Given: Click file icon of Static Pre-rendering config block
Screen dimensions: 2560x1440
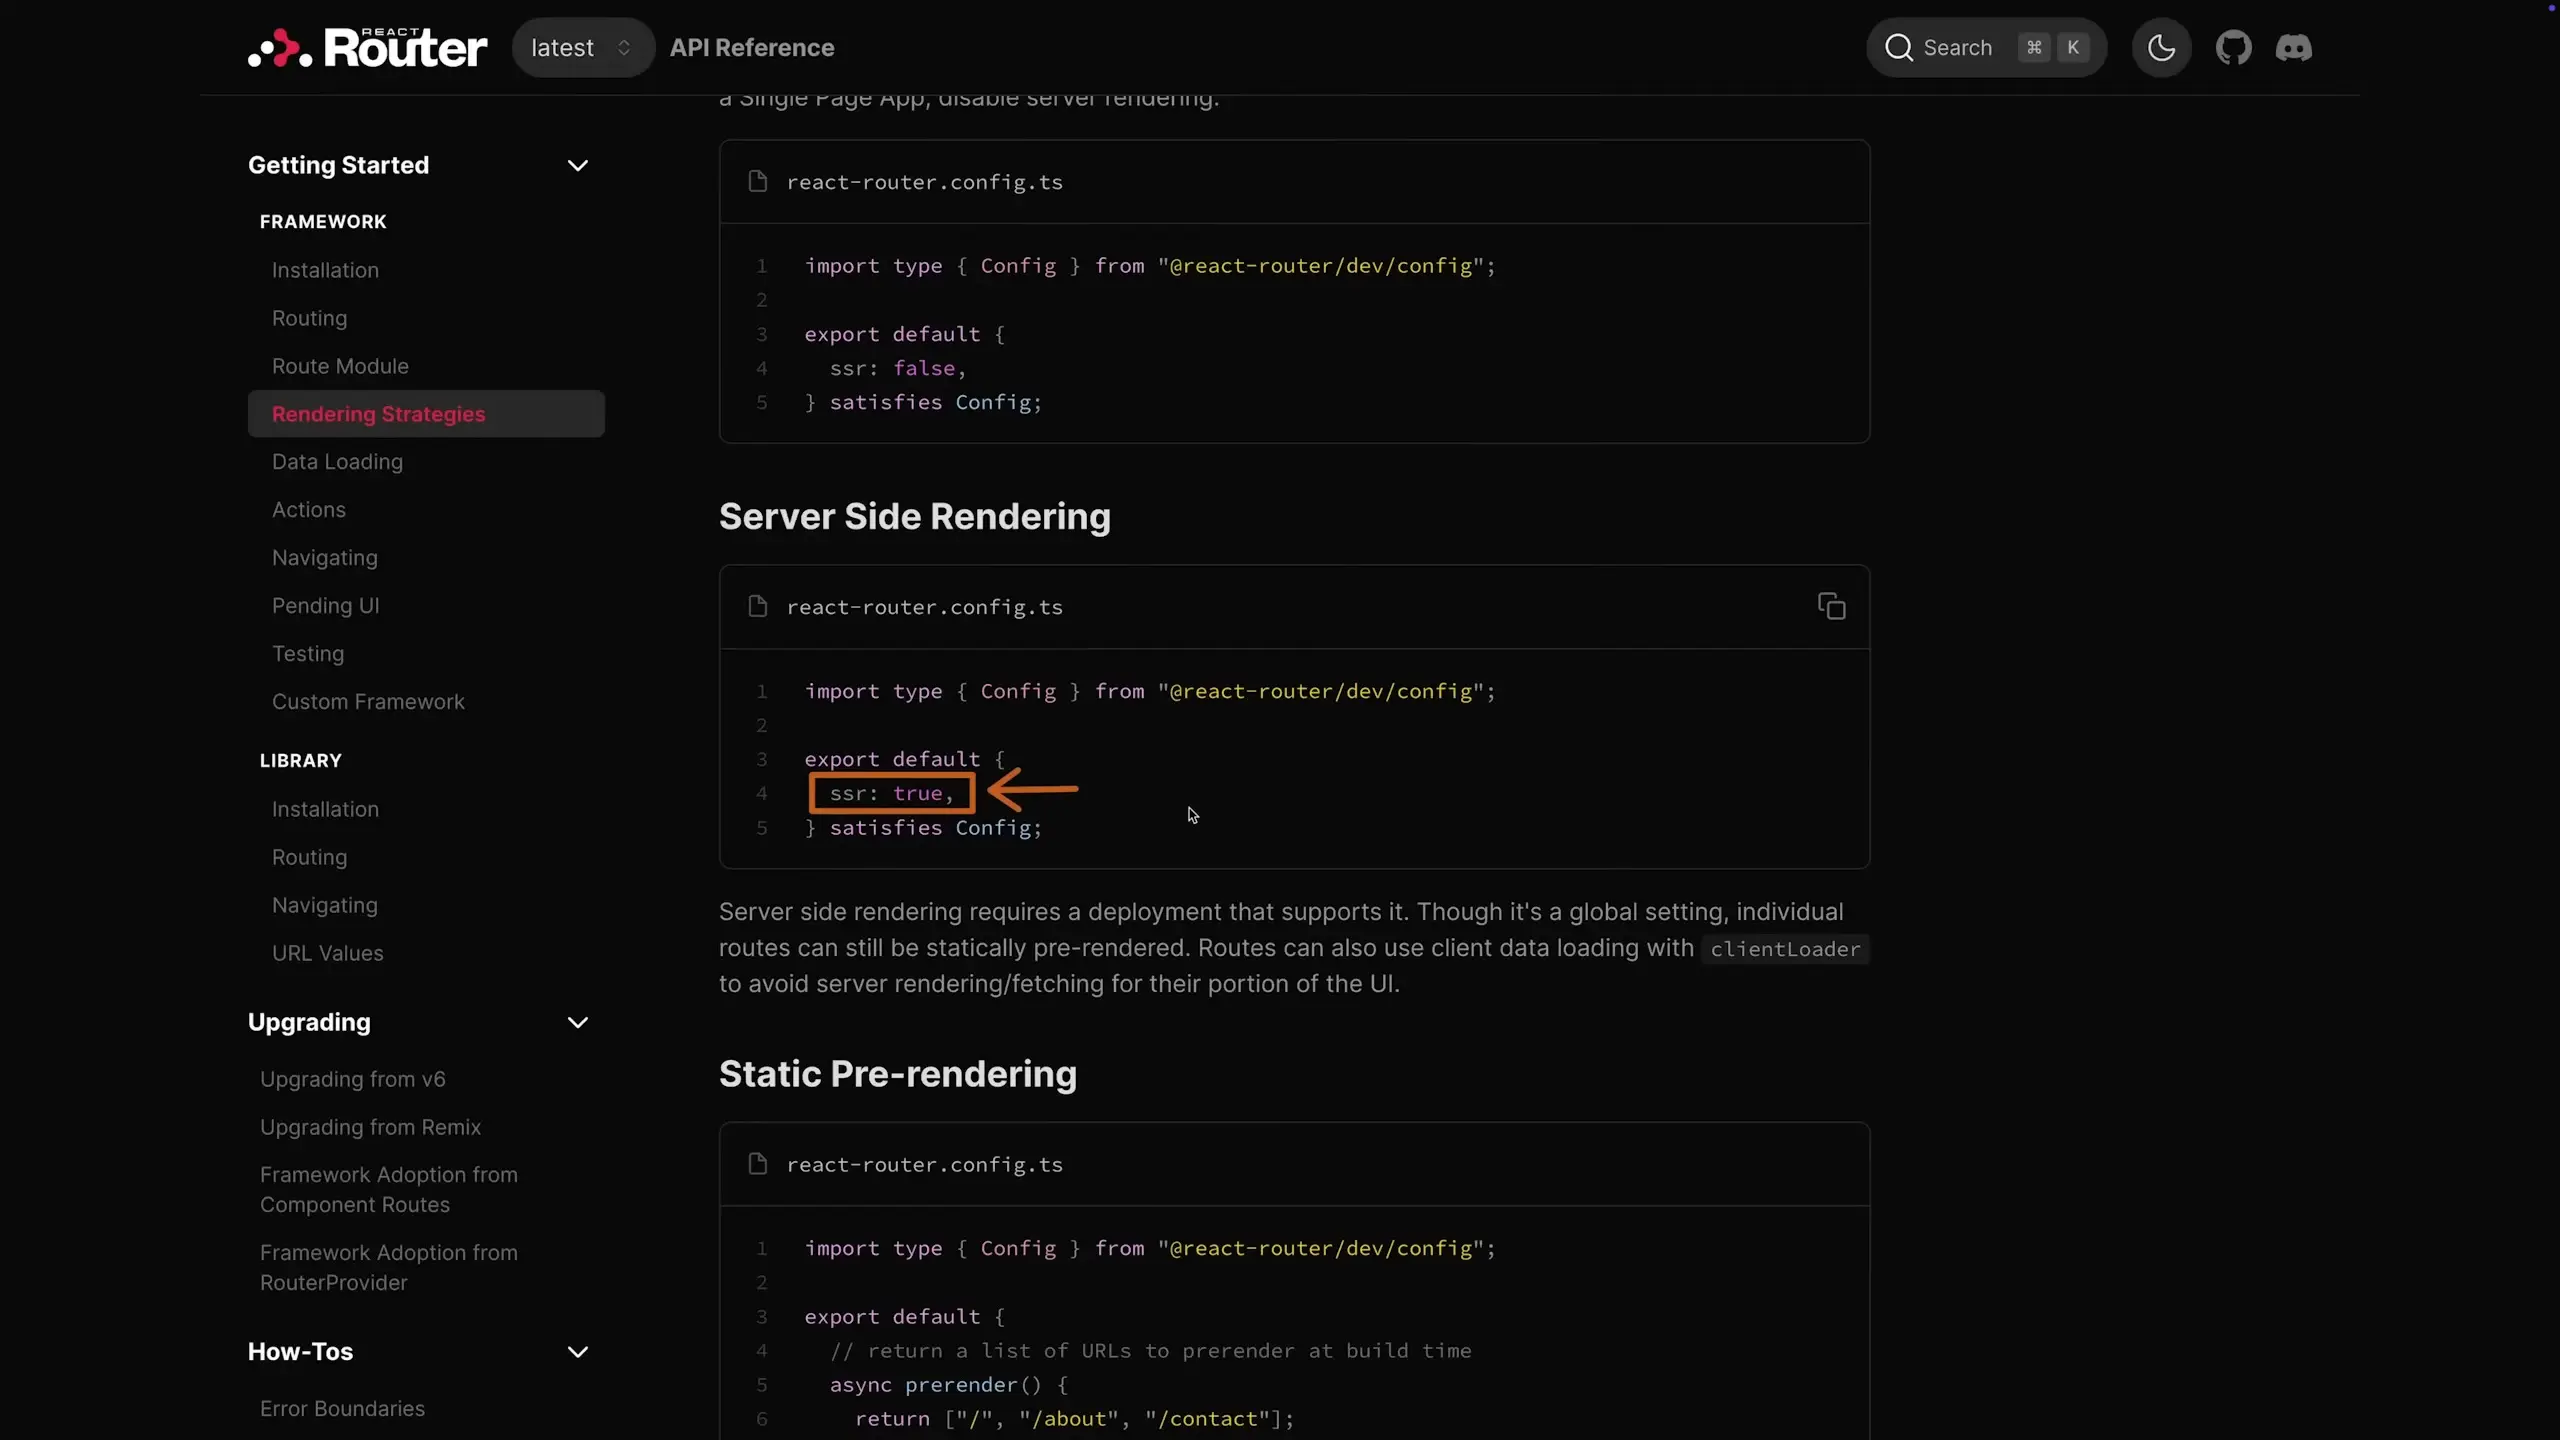Looking at the screenshot, I should coord(758,1164).
